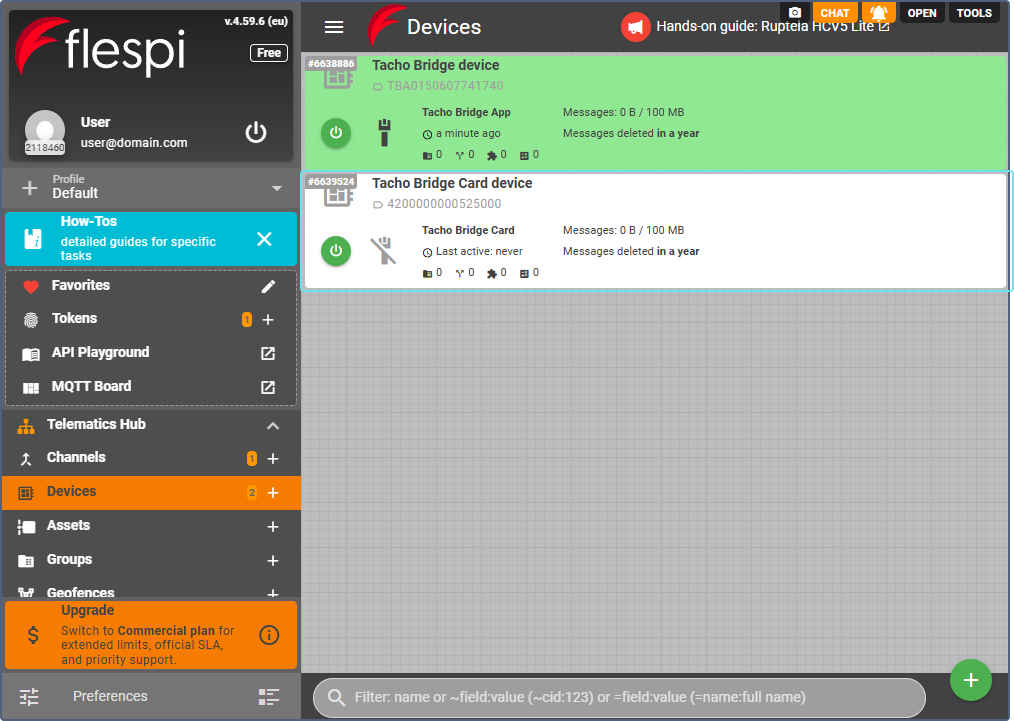Show Upgrade plan info

tap(269, 635)
